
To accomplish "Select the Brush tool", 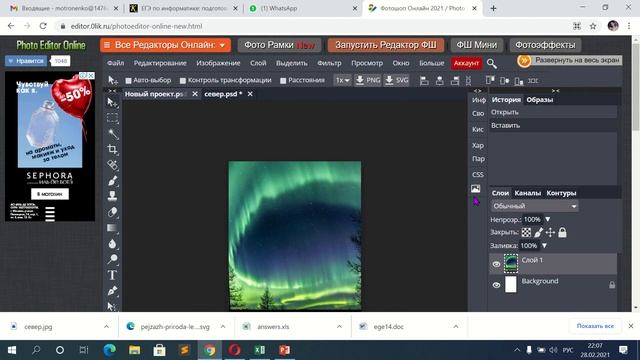I will tap(112, 181).
